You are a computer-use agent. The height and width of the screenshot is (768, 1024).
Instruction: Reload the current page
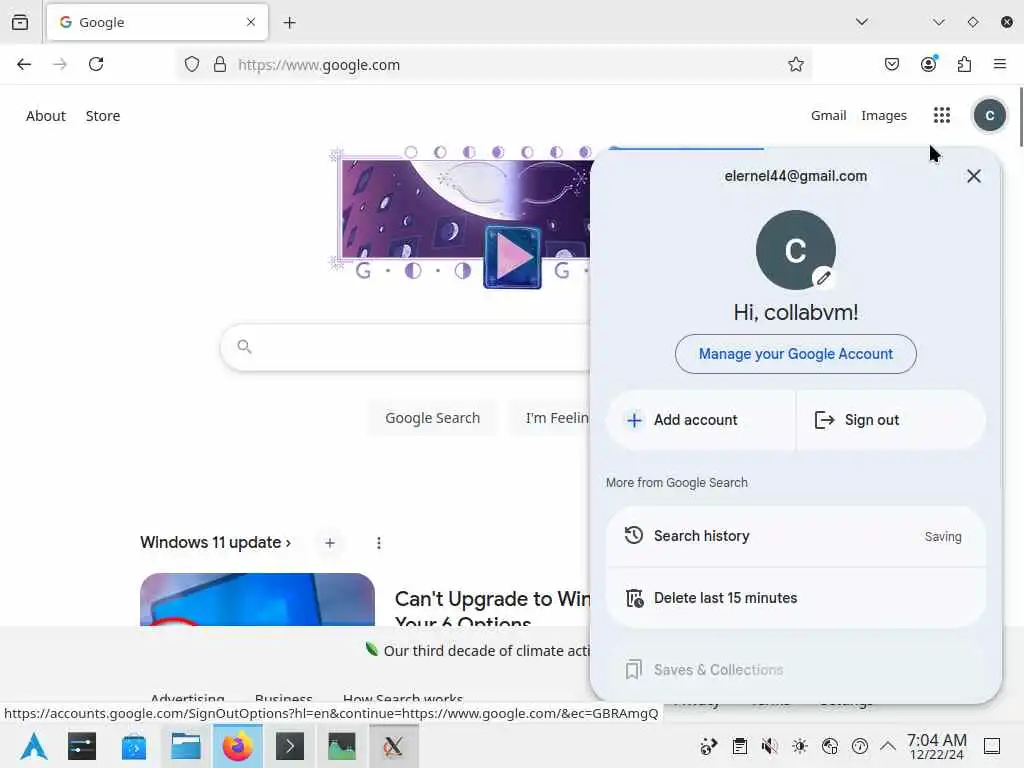[96, 64]
